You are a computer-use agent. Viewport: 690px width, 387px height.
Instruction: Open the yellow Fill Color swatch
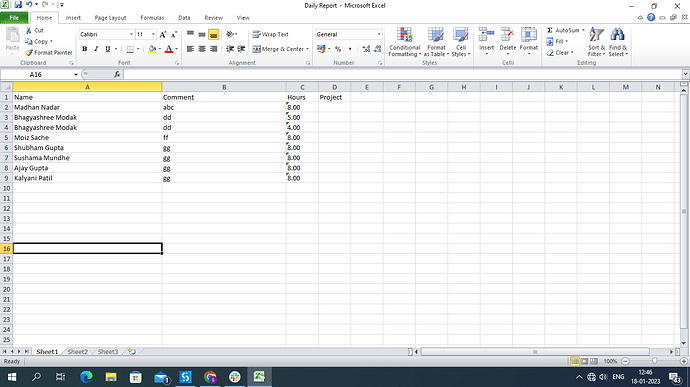(x=152, y=49)
